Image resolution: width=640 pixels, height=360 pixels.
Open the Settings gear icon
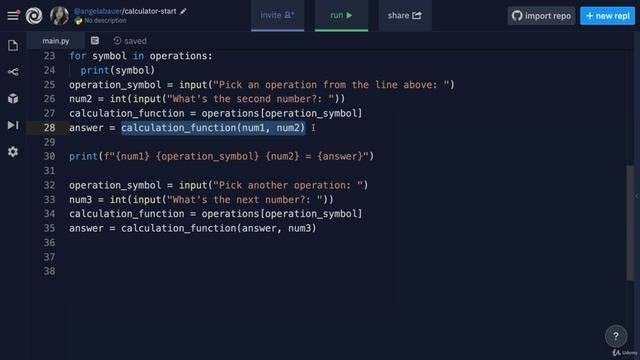coord(13,152)
